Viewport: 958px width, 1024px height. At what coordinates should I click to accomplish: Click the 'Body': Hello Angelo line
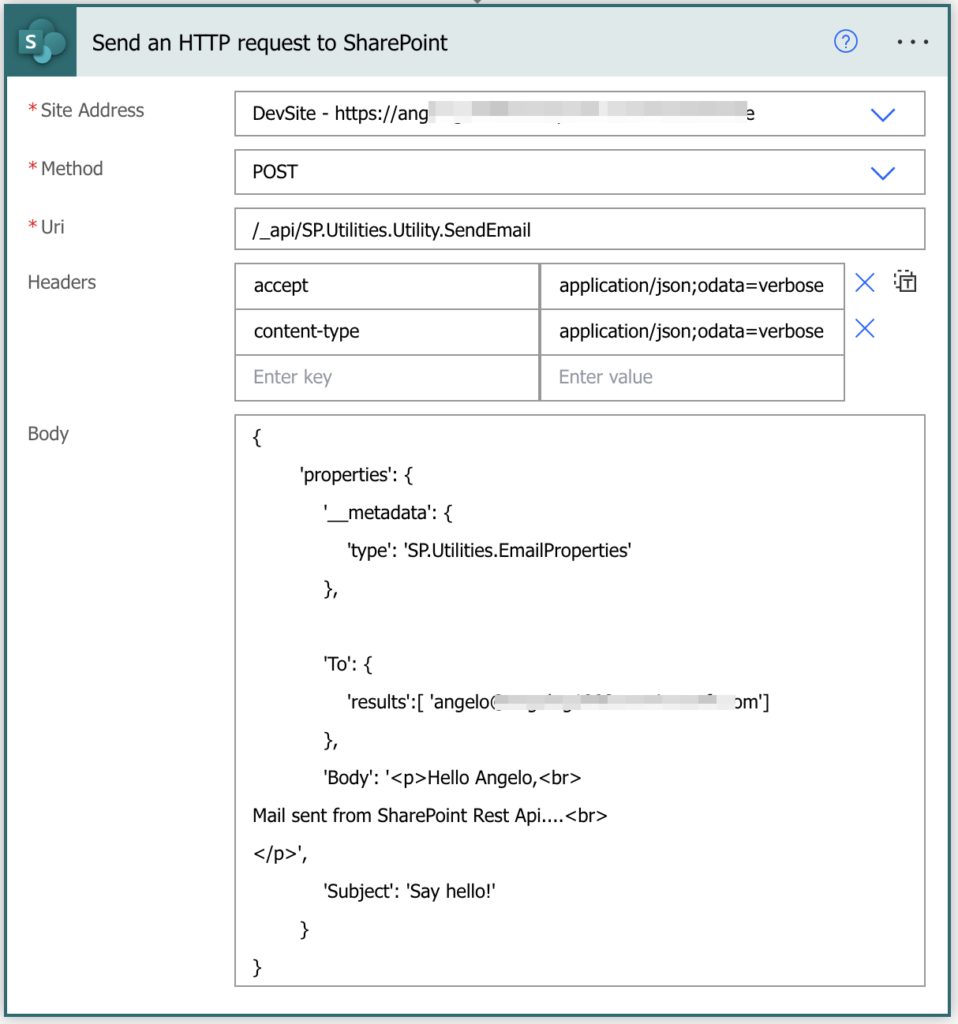pos(453,778)
